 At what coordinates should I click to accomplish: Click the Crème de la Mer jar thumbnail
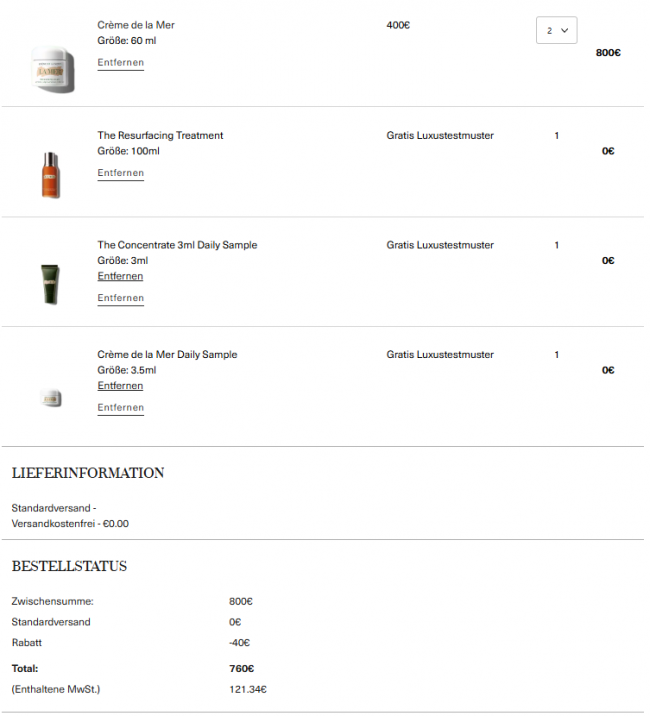[52, 69]
